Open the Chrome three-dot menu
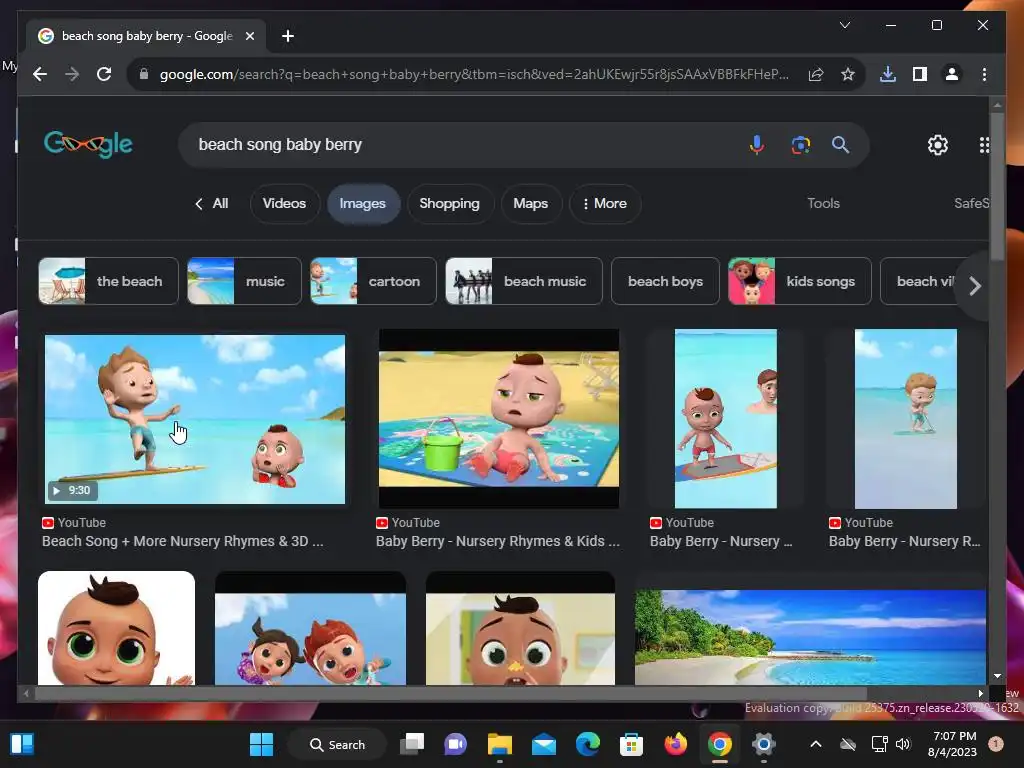Viewport: 1024px width, 768px height. [984, 74]
